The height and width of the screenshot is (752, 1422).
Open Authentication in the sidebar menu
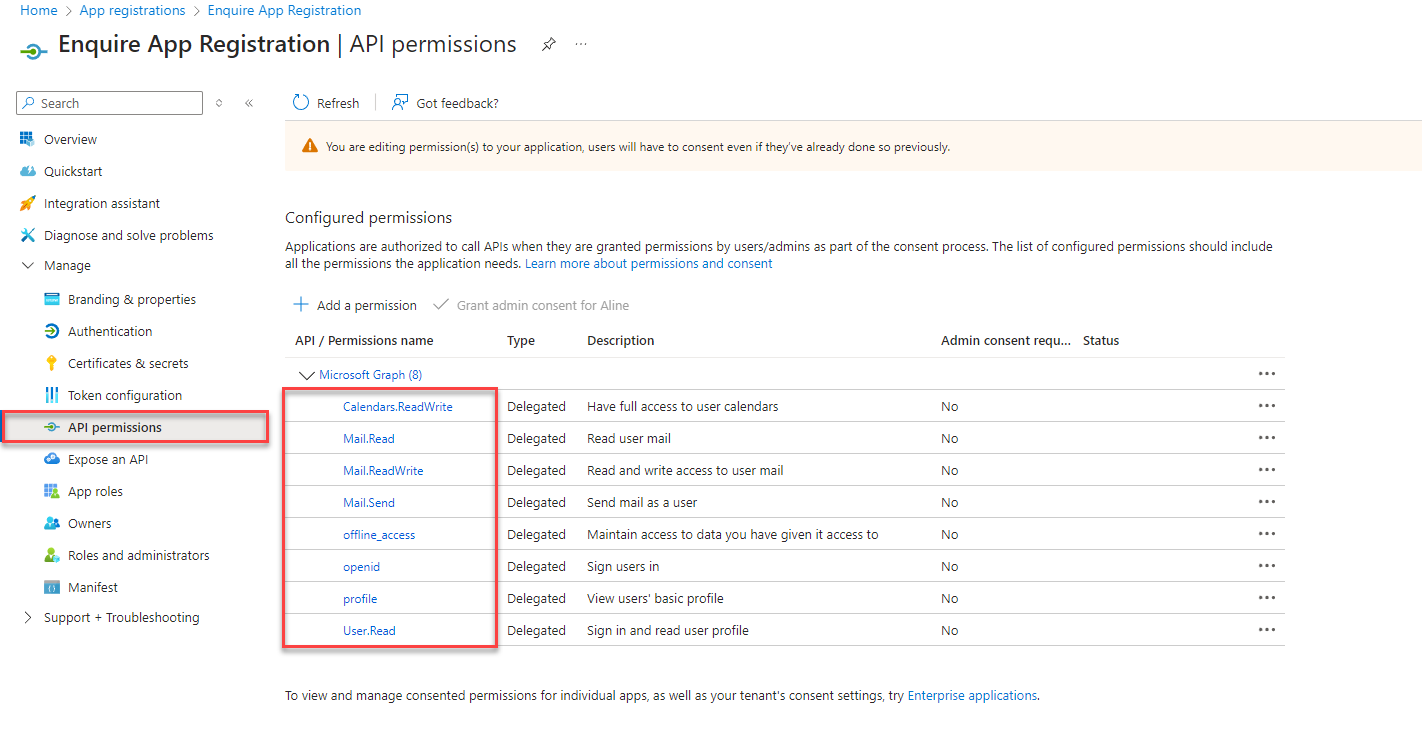(110, 331)
